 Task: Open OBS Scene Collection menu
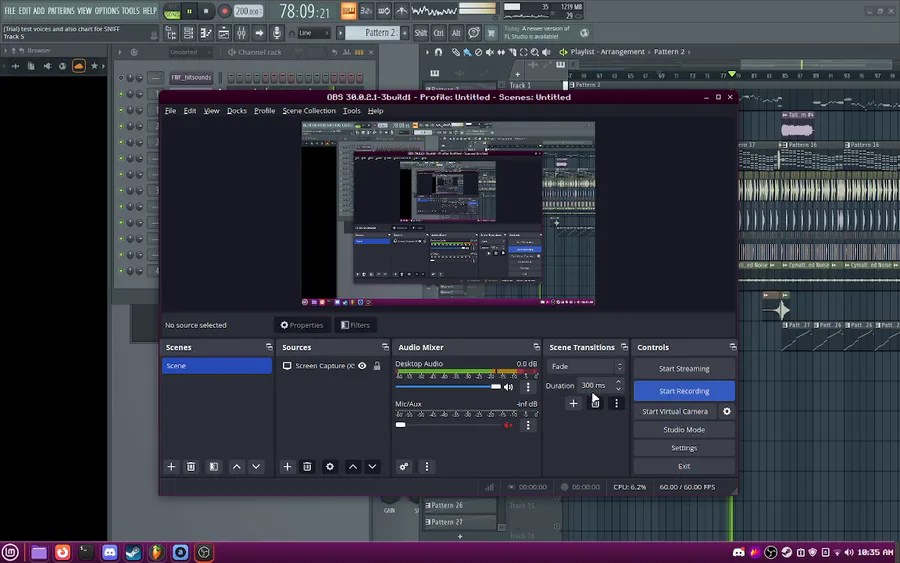tap(309, 111)
